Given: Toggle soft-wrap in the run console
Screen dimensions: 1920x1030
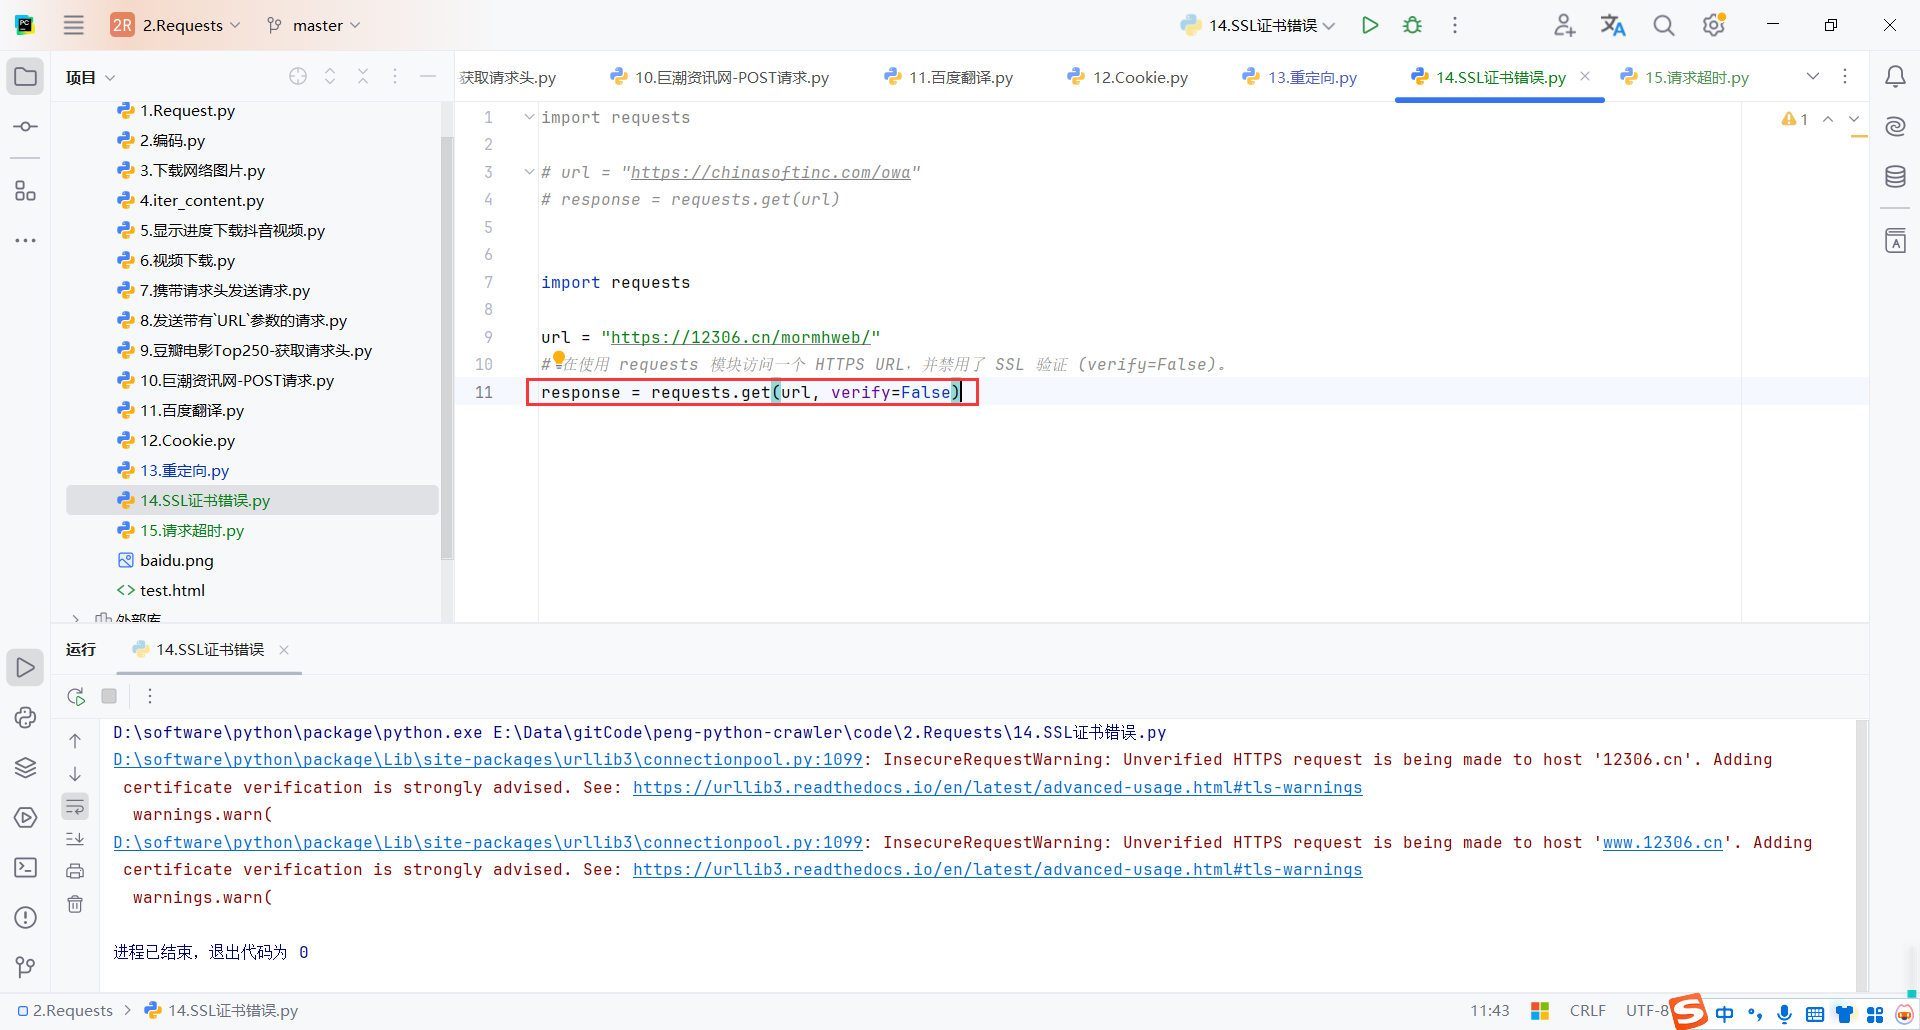Looking at the screenshot, I should tap(75, 806).
